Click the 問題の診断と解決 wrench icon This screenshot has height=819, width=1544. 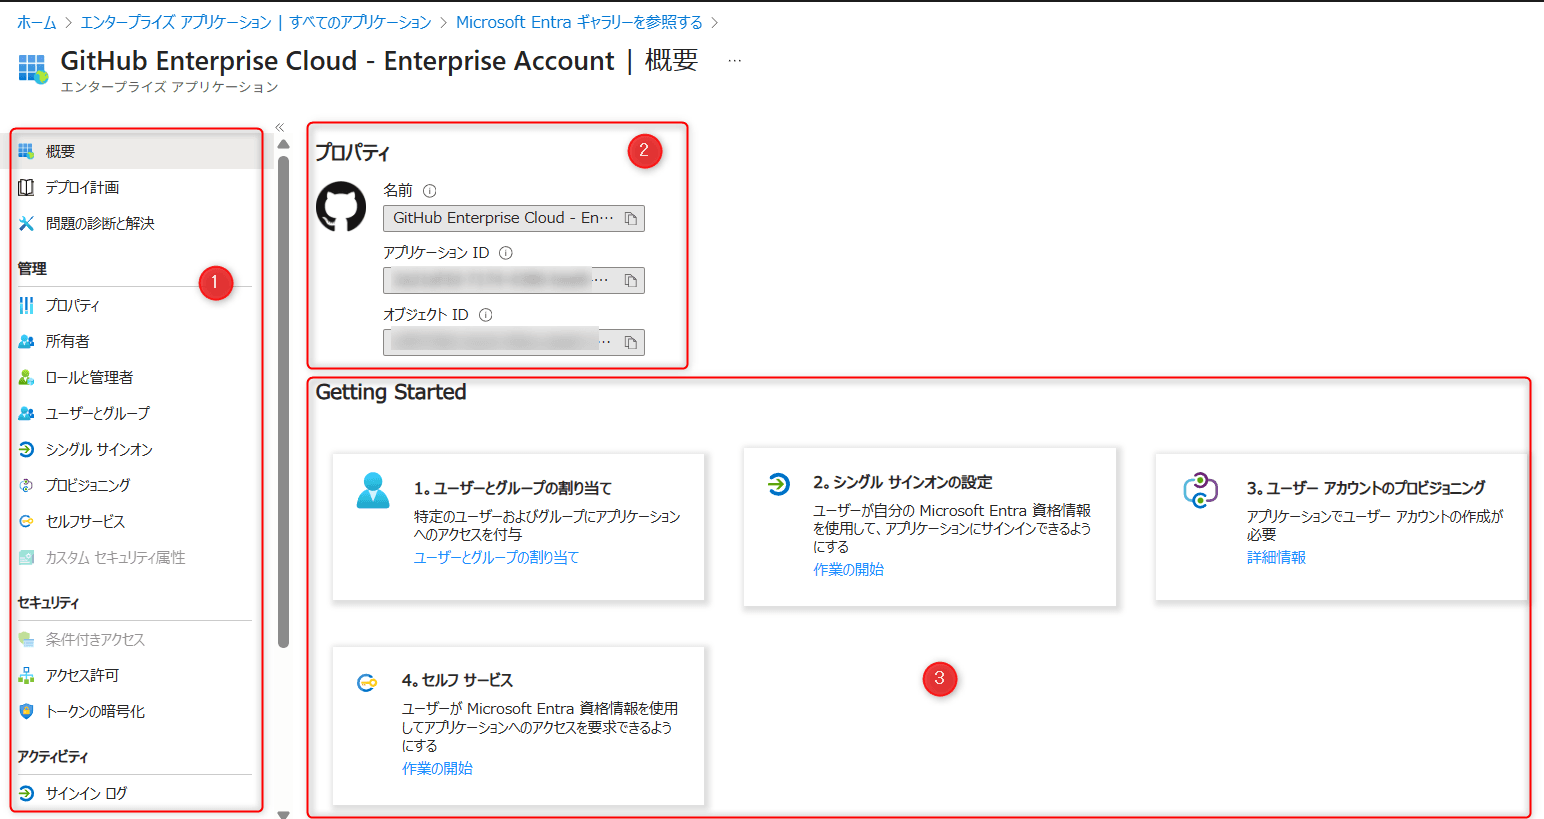tap(26, 223)
